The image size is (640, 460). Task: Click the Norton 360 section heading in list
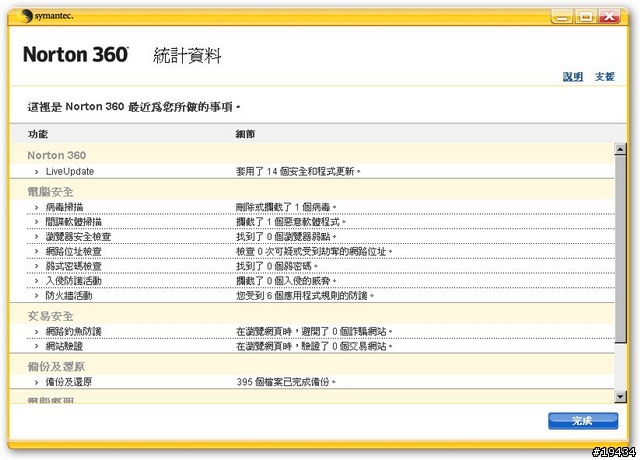coord(57,156)
